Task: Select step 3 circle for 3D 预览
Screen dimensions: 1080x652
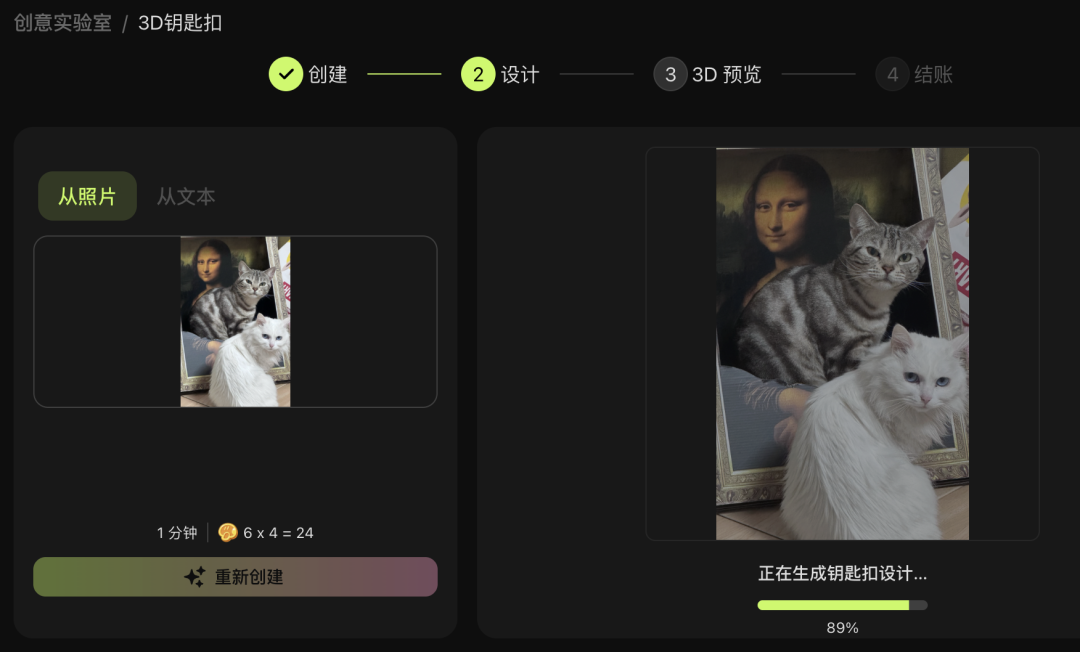Action: [670, 74]
